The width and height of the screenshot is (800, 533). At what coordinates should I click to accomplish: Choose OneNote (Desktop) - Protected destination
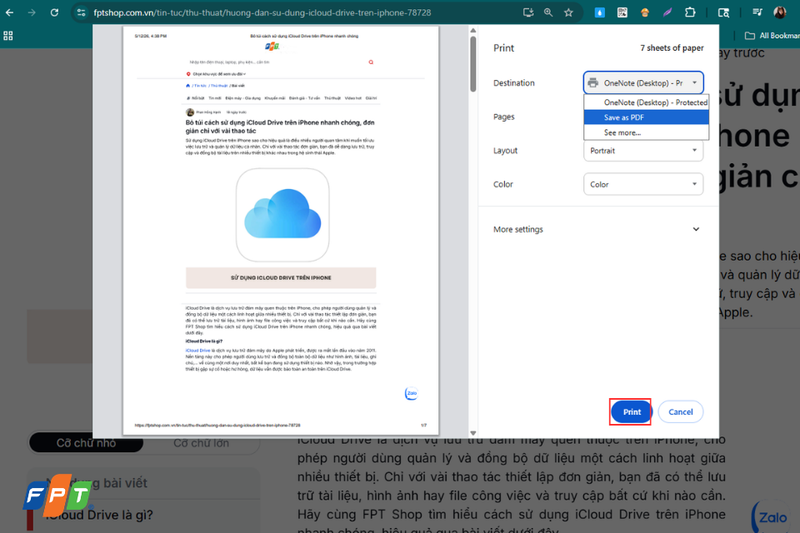point(646,103)
